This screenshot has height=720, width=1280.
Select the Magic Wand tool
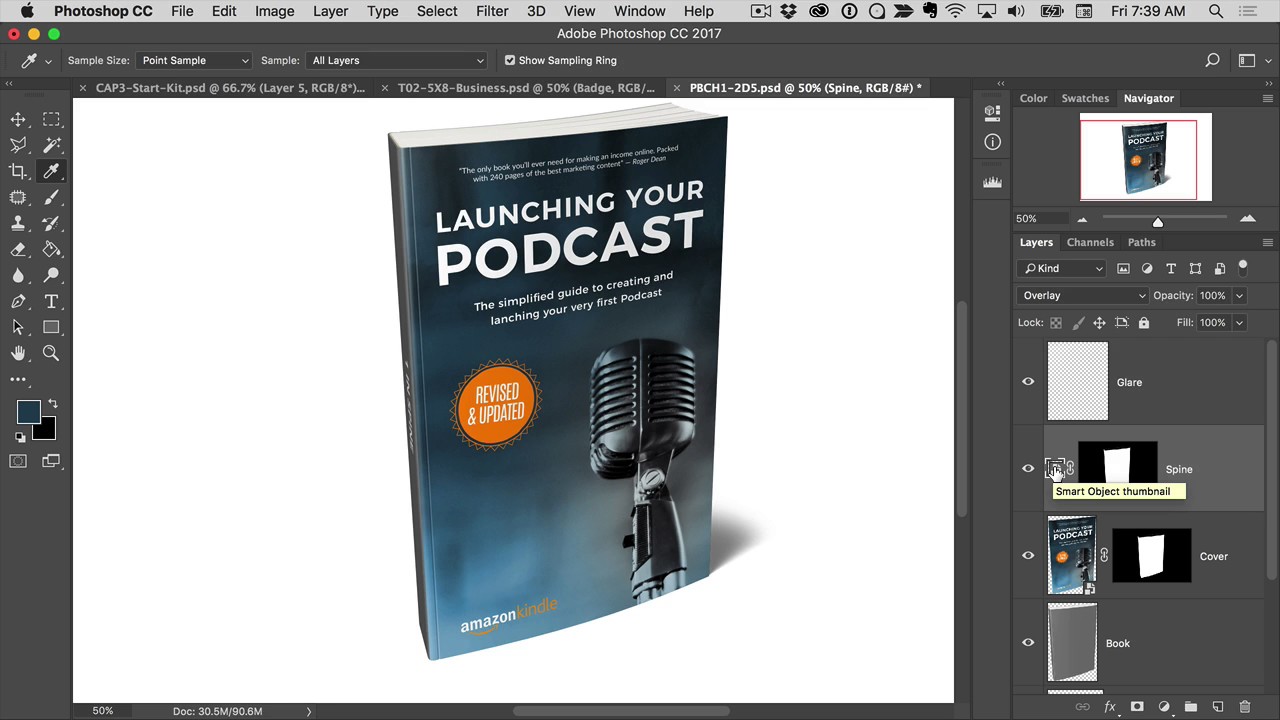[51, 146]
